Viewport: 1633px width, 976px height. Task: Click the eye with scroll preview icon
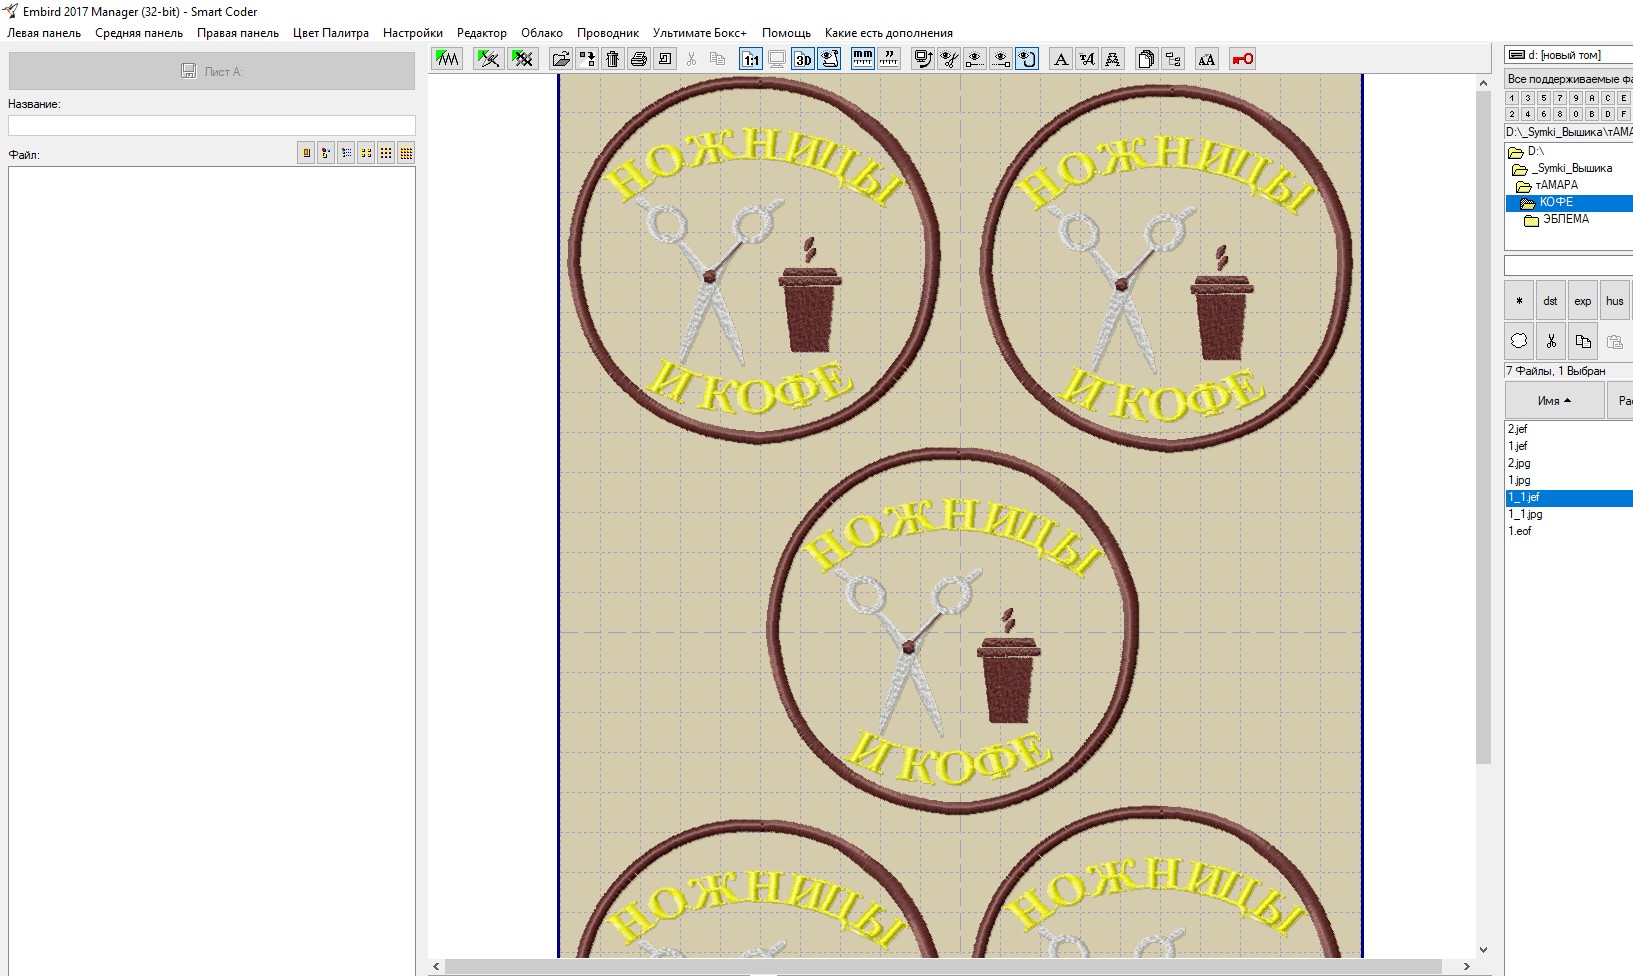click(x=830, y=59)
